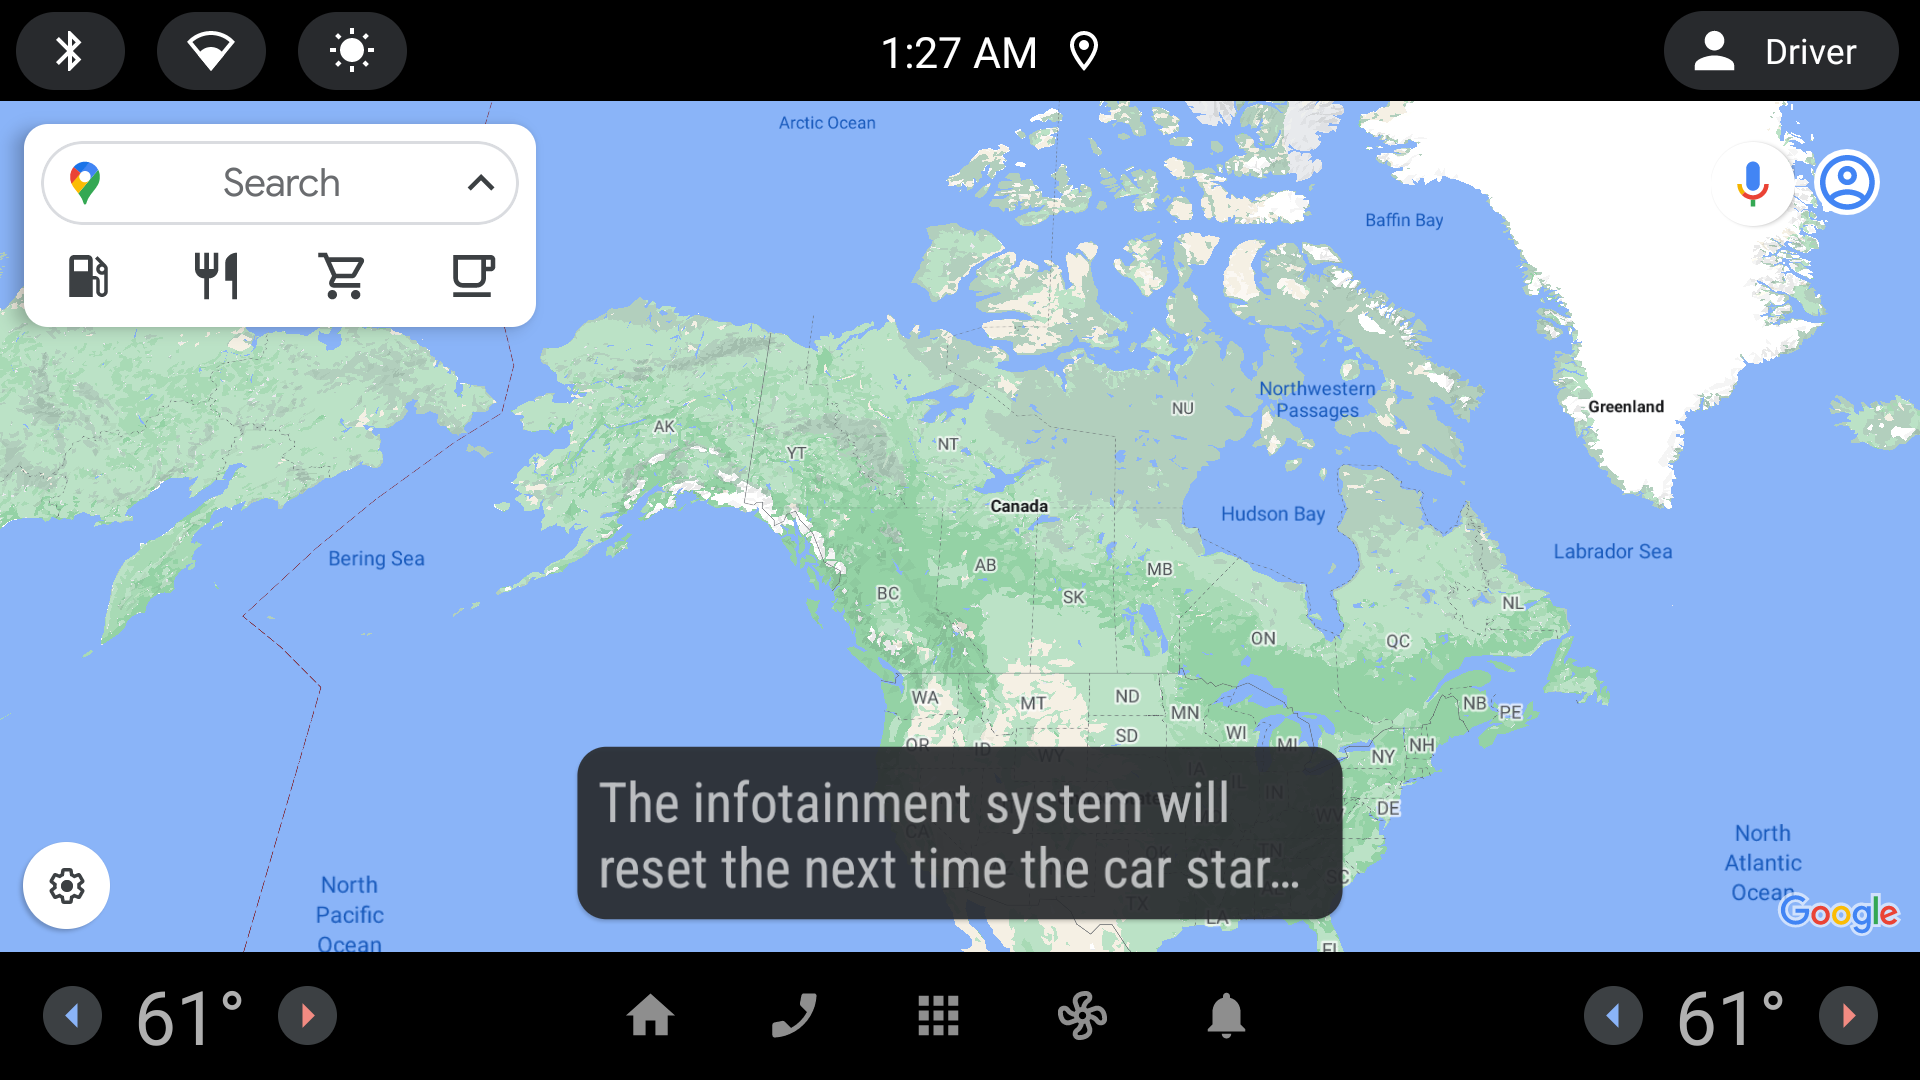1920x1080 pixels.
Task: Toggle Bluetooth on or off
Action: [71, 50]
